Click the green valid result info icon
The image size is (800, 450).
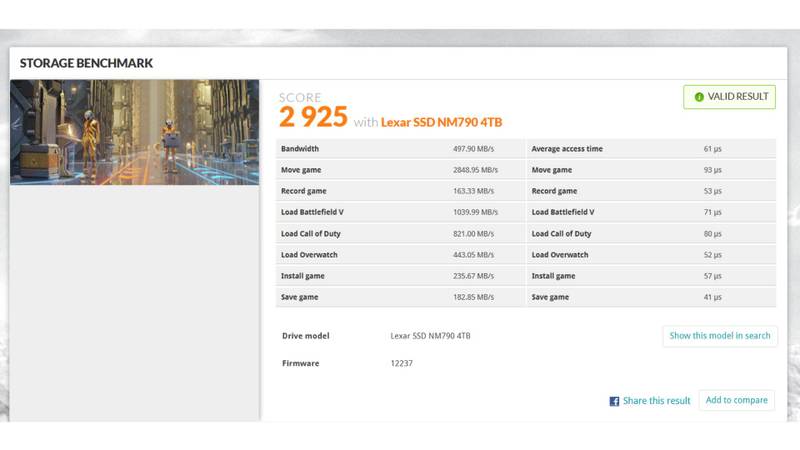coord(699,97)
